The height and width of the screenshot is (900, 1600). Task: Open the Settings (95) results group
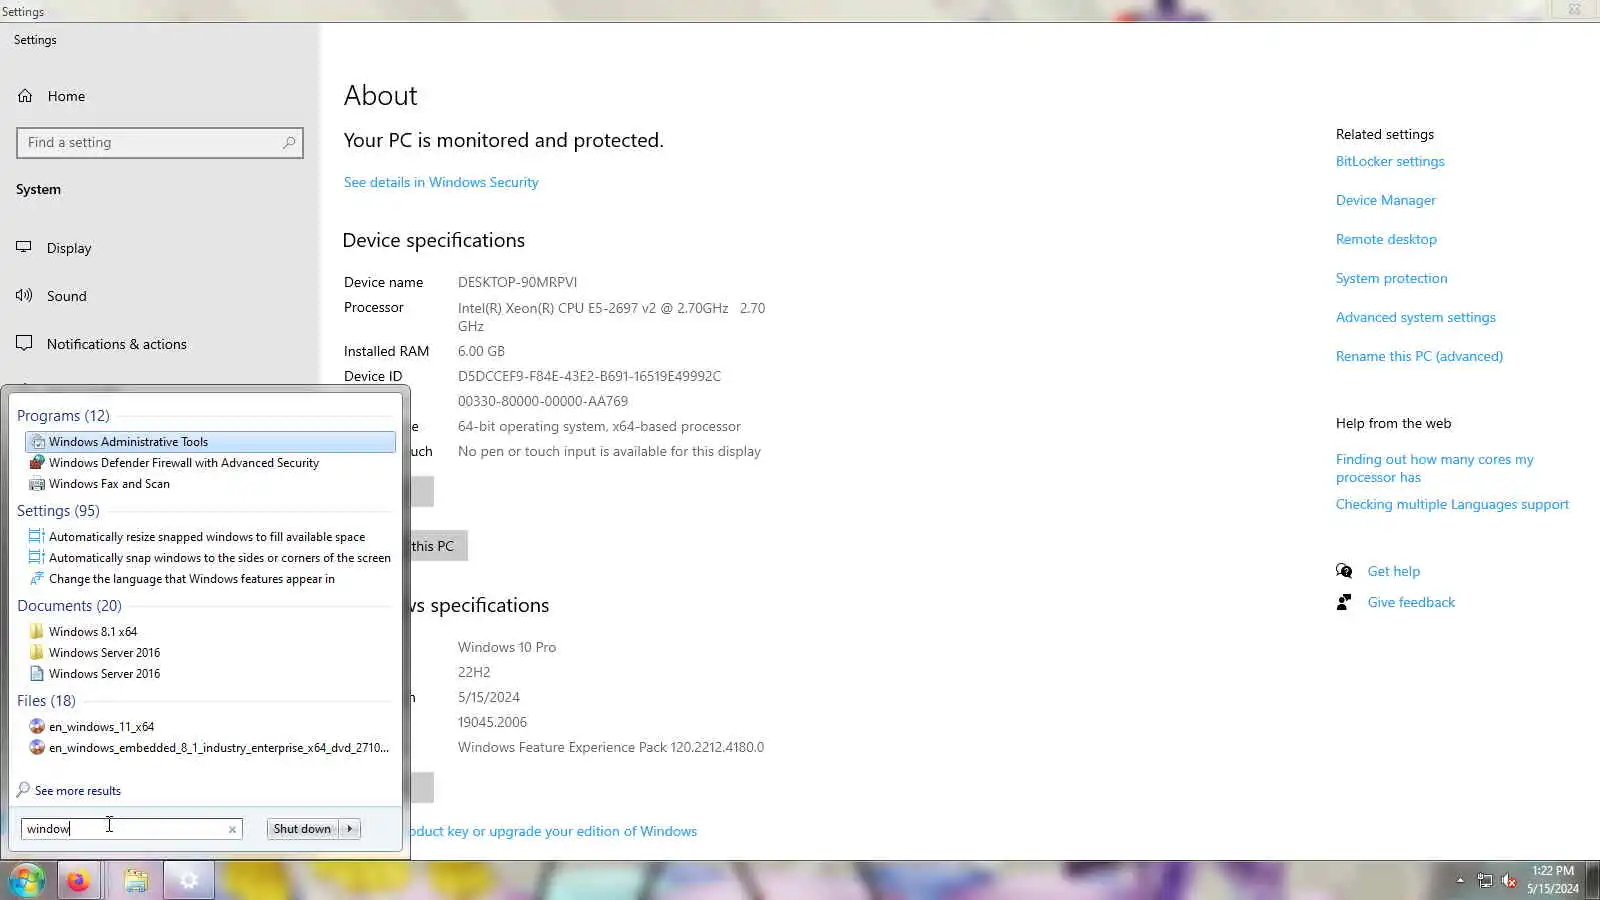tap(58, 511)
